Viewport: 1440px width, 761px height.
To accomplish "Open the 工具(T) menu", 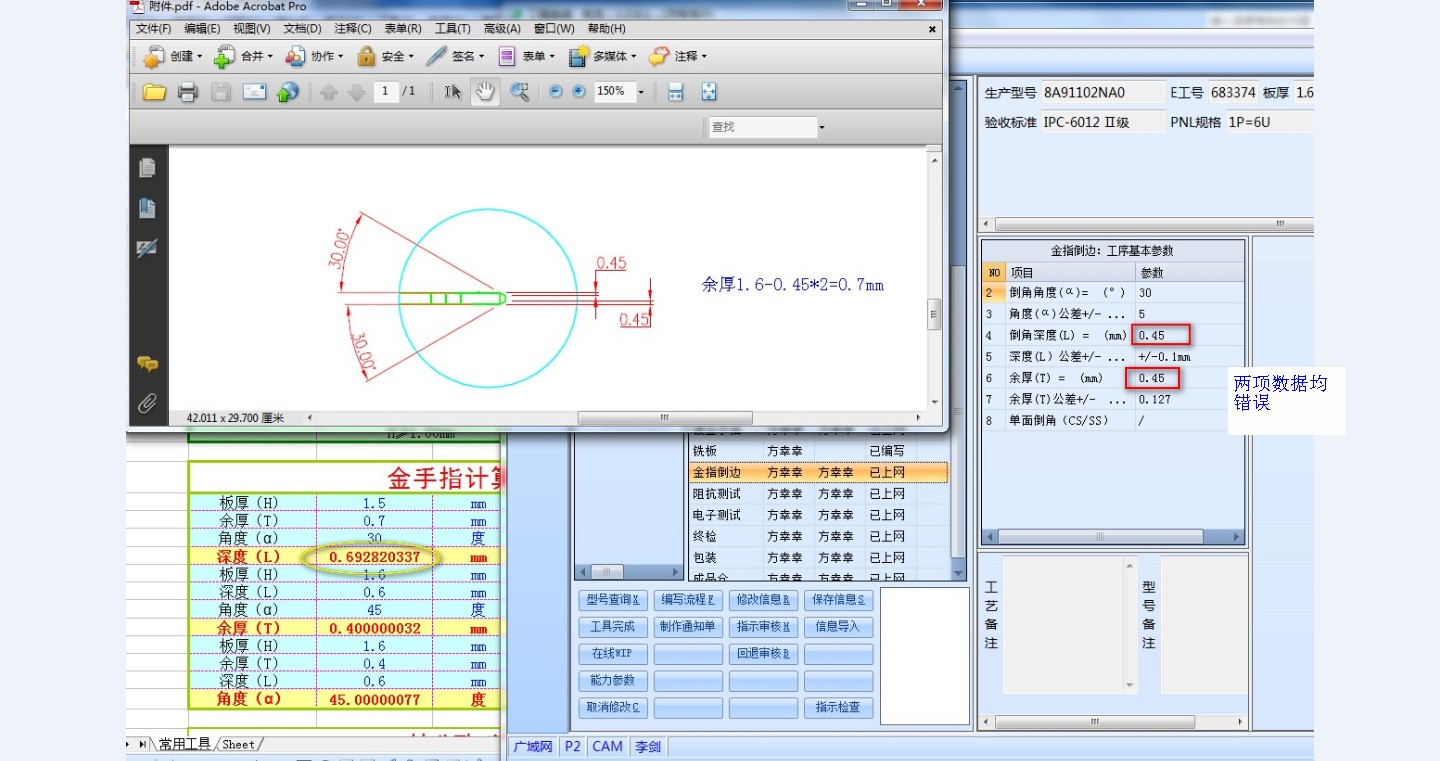I will (453, 29).
